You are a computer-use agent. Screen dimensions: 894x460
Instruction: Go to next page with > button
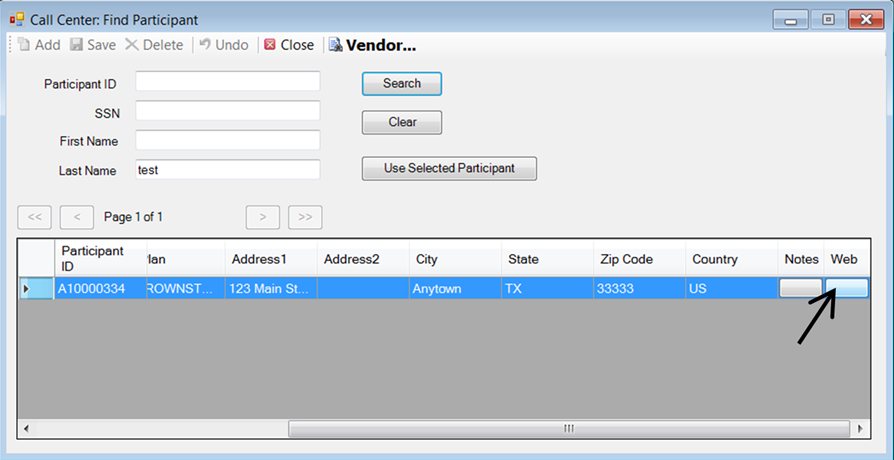[x=263, y=217]
